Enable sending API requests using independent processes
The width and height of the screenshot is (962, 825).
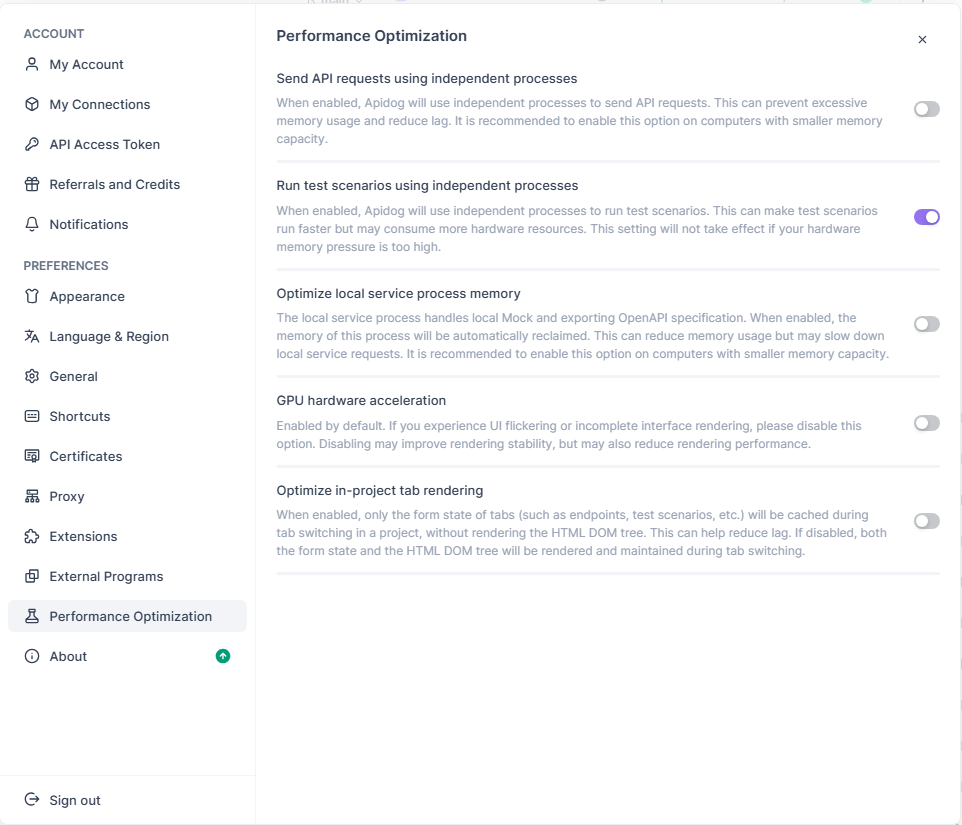click(926, 109)
